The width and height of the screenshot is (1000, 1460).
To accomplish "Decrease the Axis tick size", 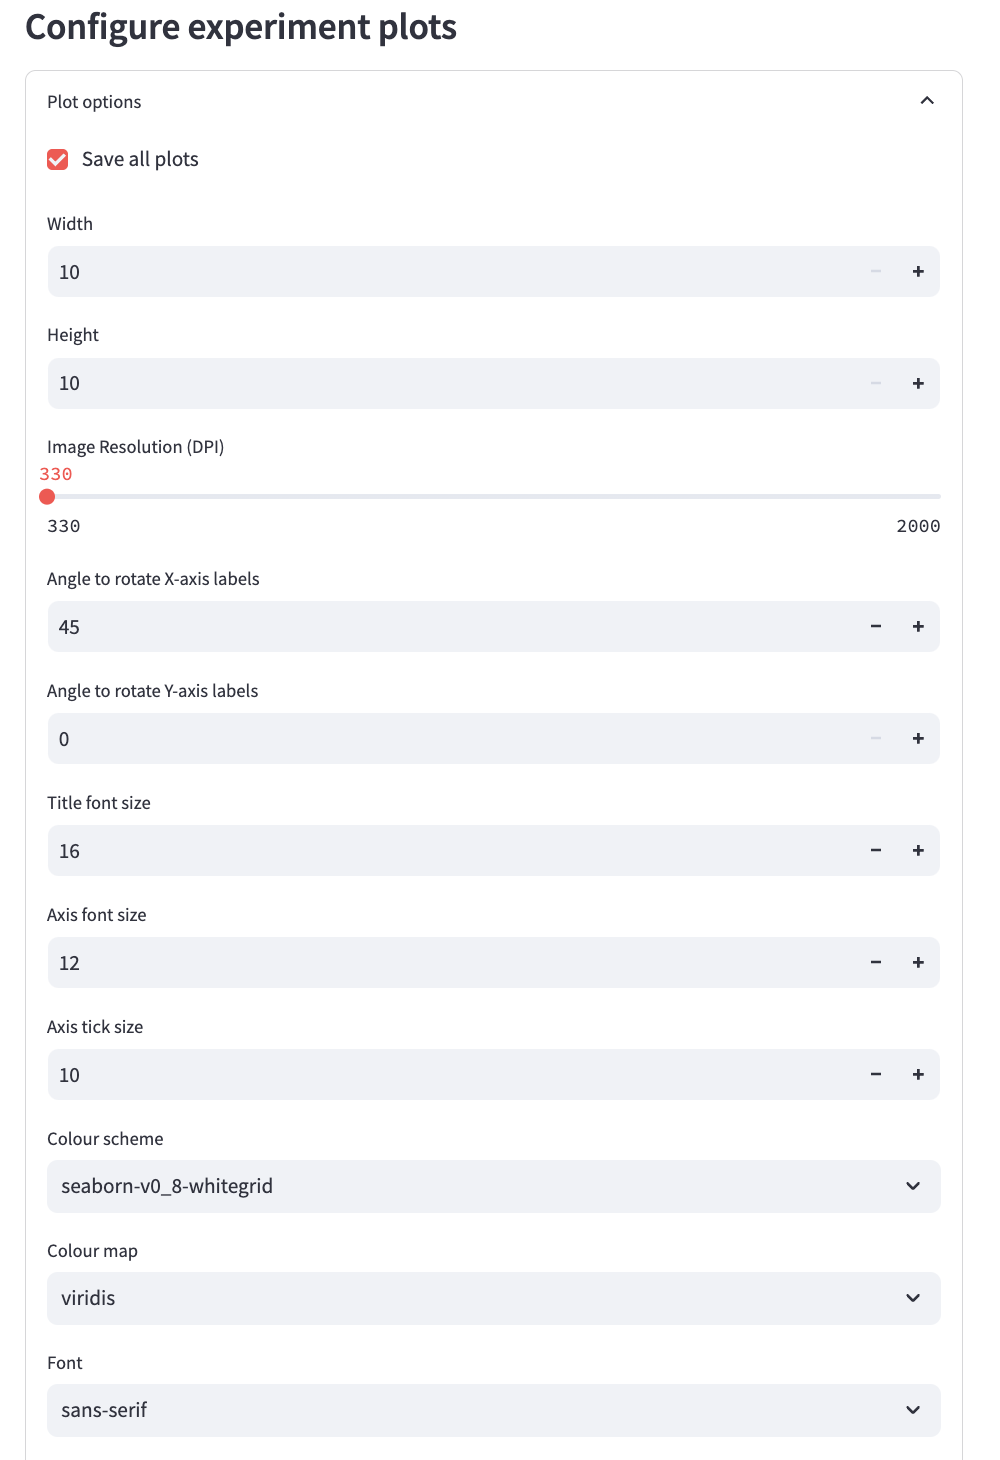I will (x=876, y=1075).
